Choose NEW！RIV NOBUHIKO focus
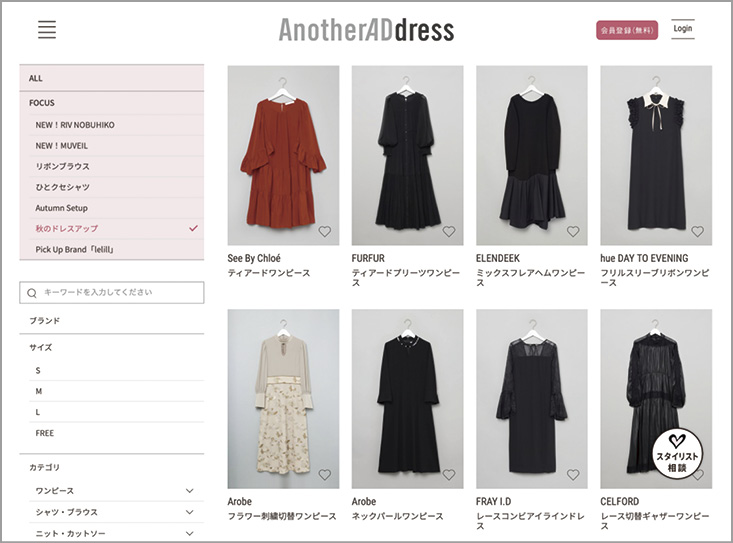This screenshot has height=543, width=733. click(116, 125)
